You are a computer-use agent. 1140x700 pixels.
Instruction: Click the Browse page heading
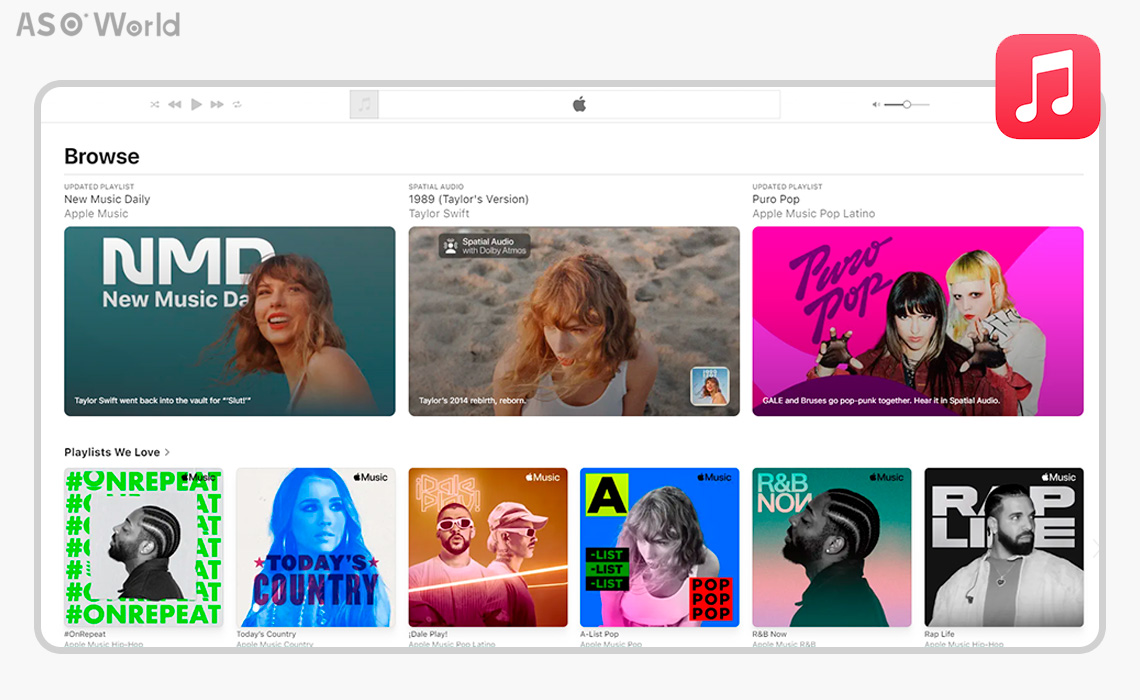102,156
